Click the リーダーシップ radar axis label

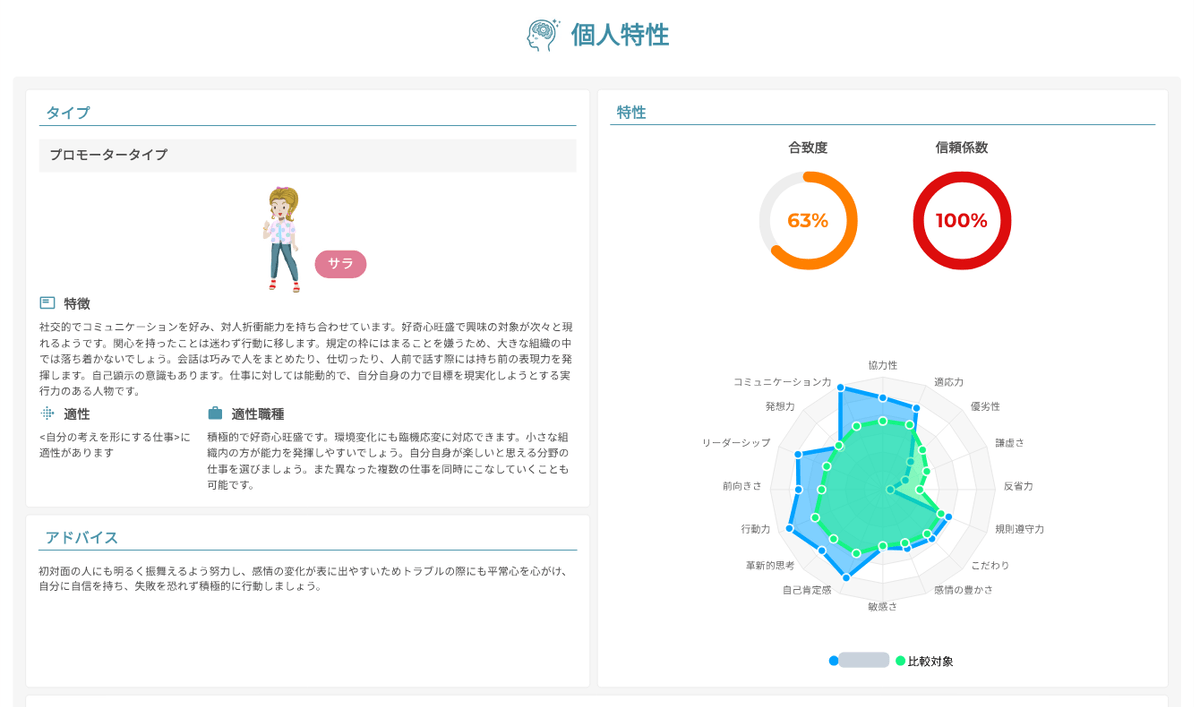[x=736, y=443]
